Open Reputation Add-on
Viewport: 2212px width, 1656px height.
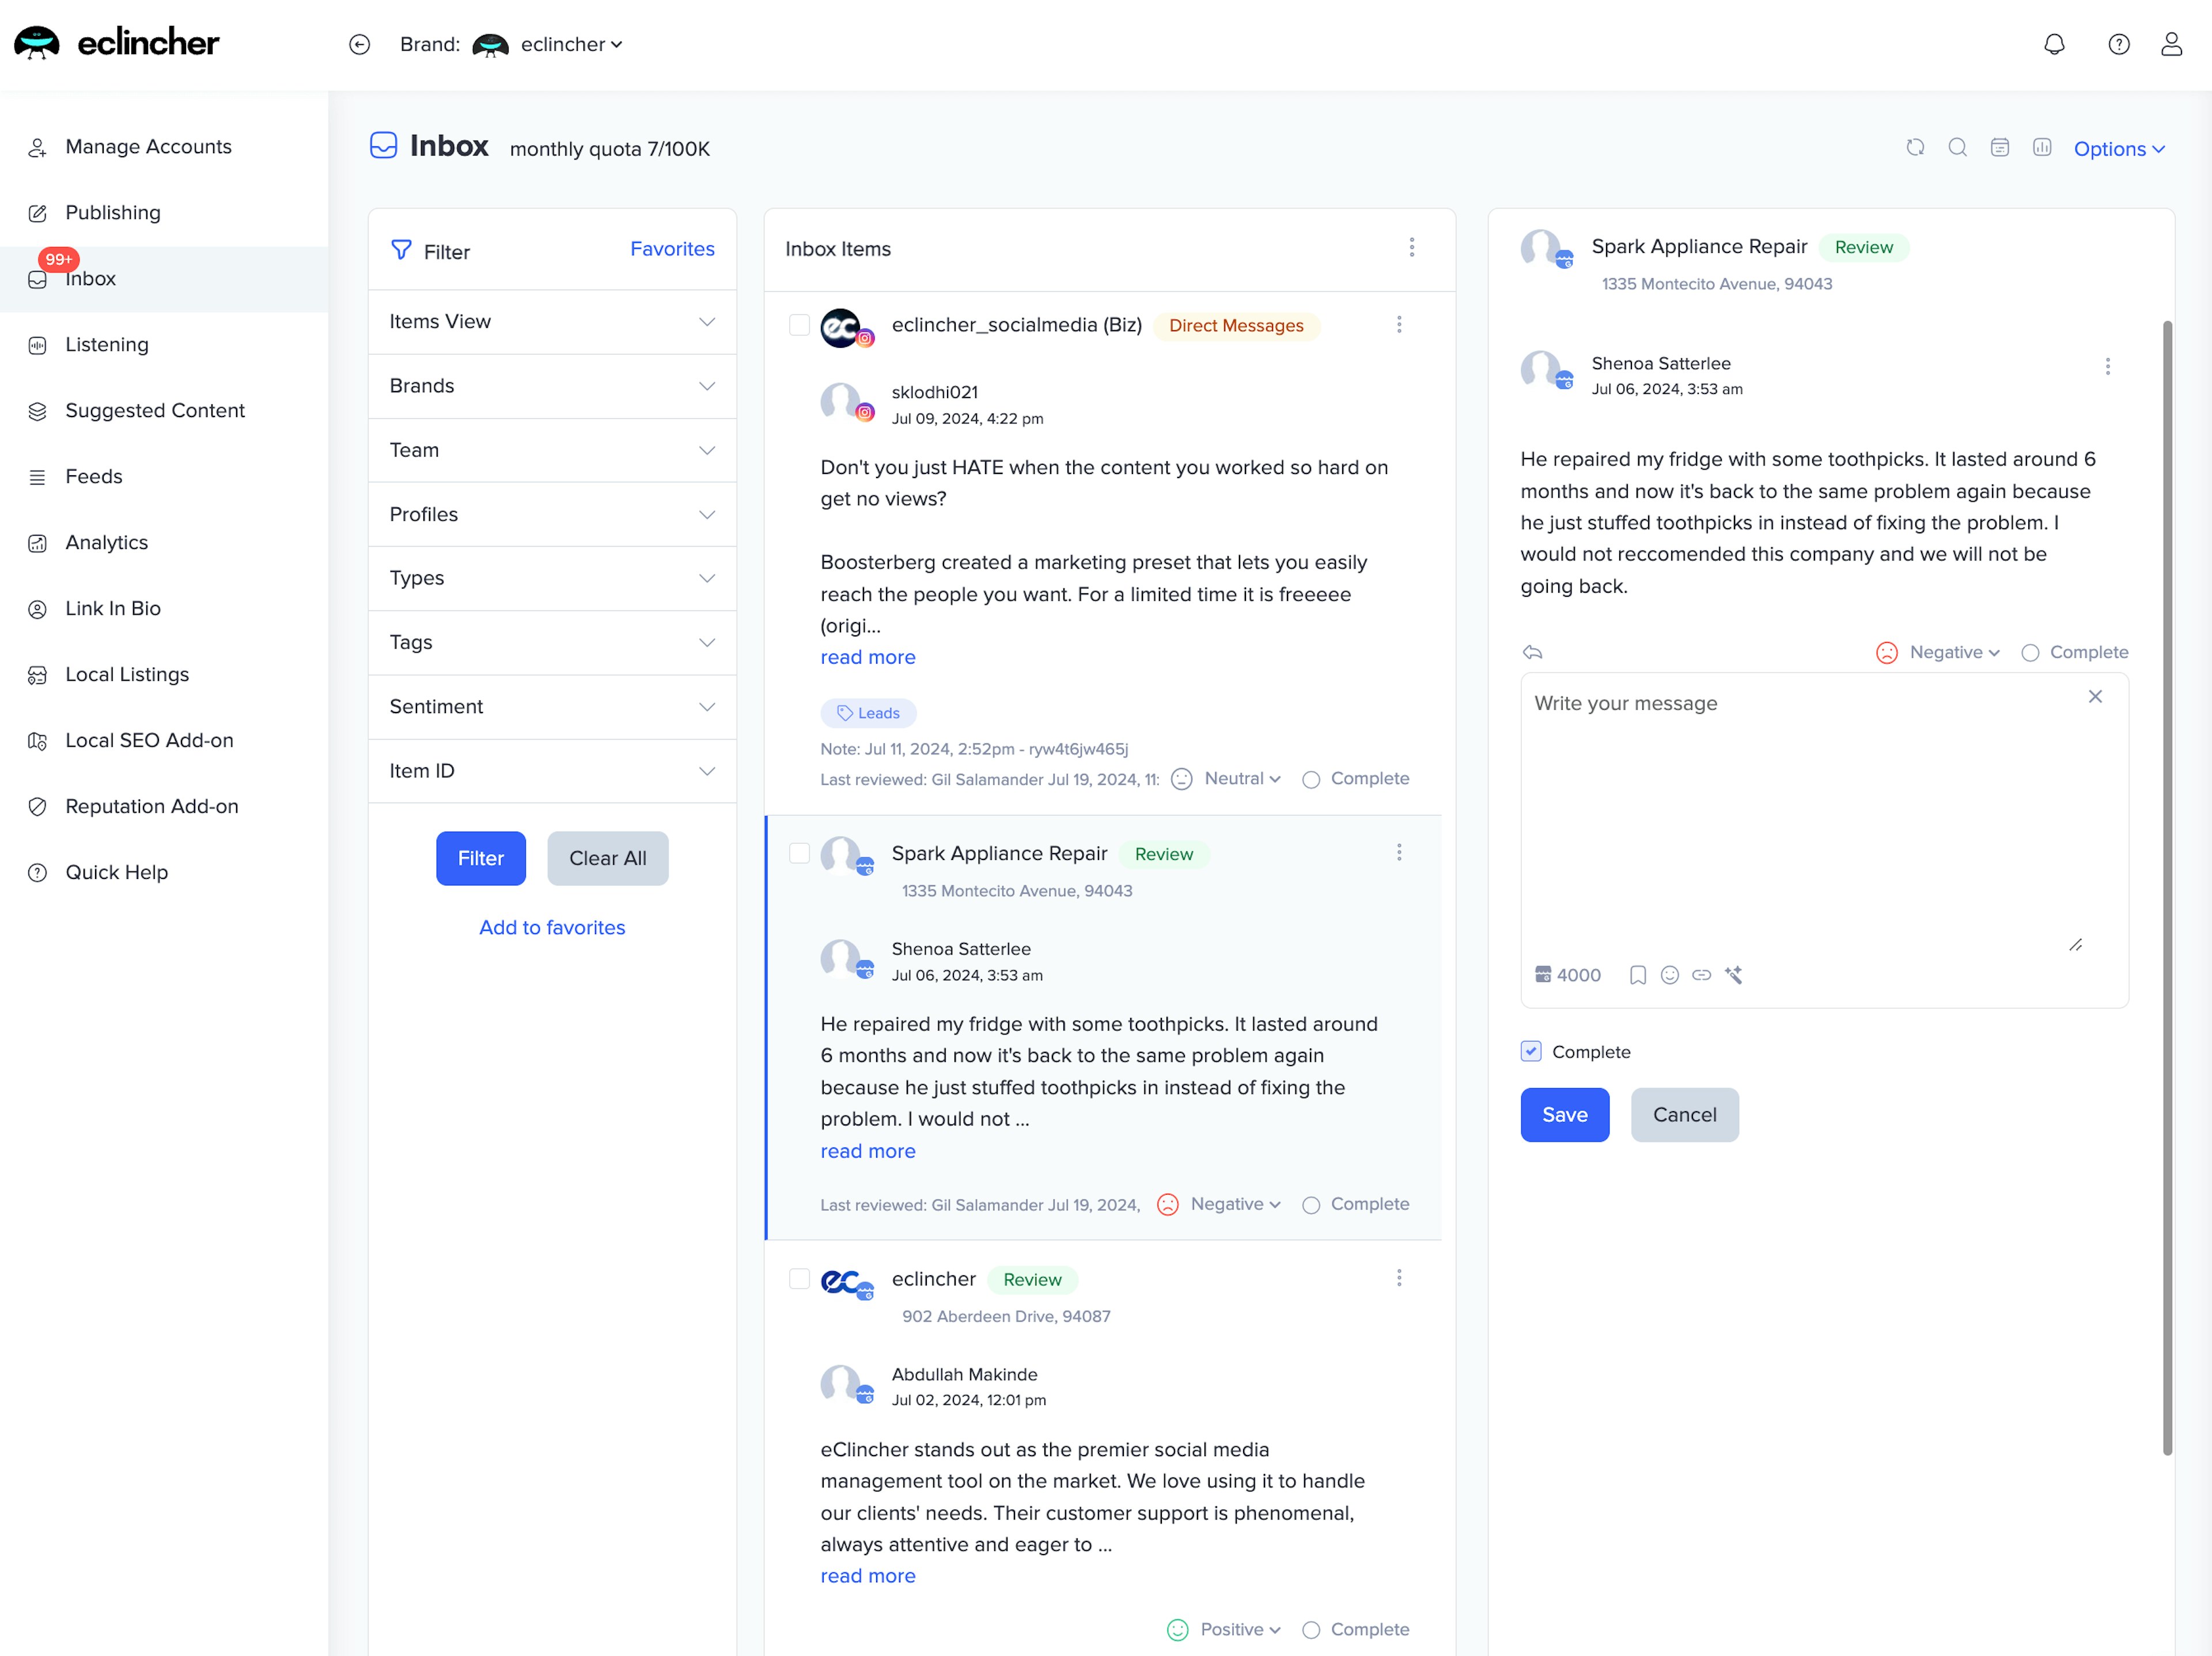(x=151, y=807)
